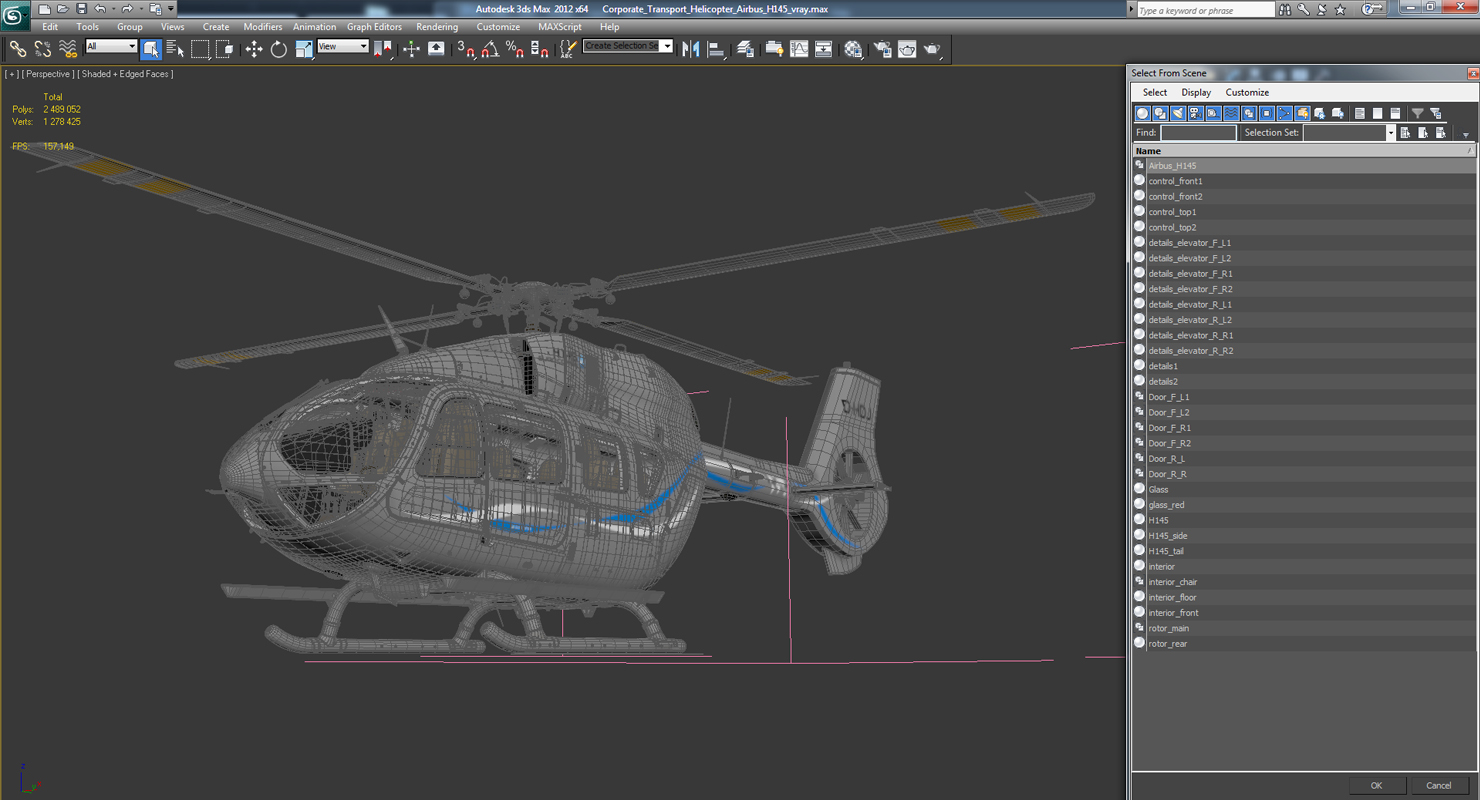Click the keyword search field

coord(1205,10)
